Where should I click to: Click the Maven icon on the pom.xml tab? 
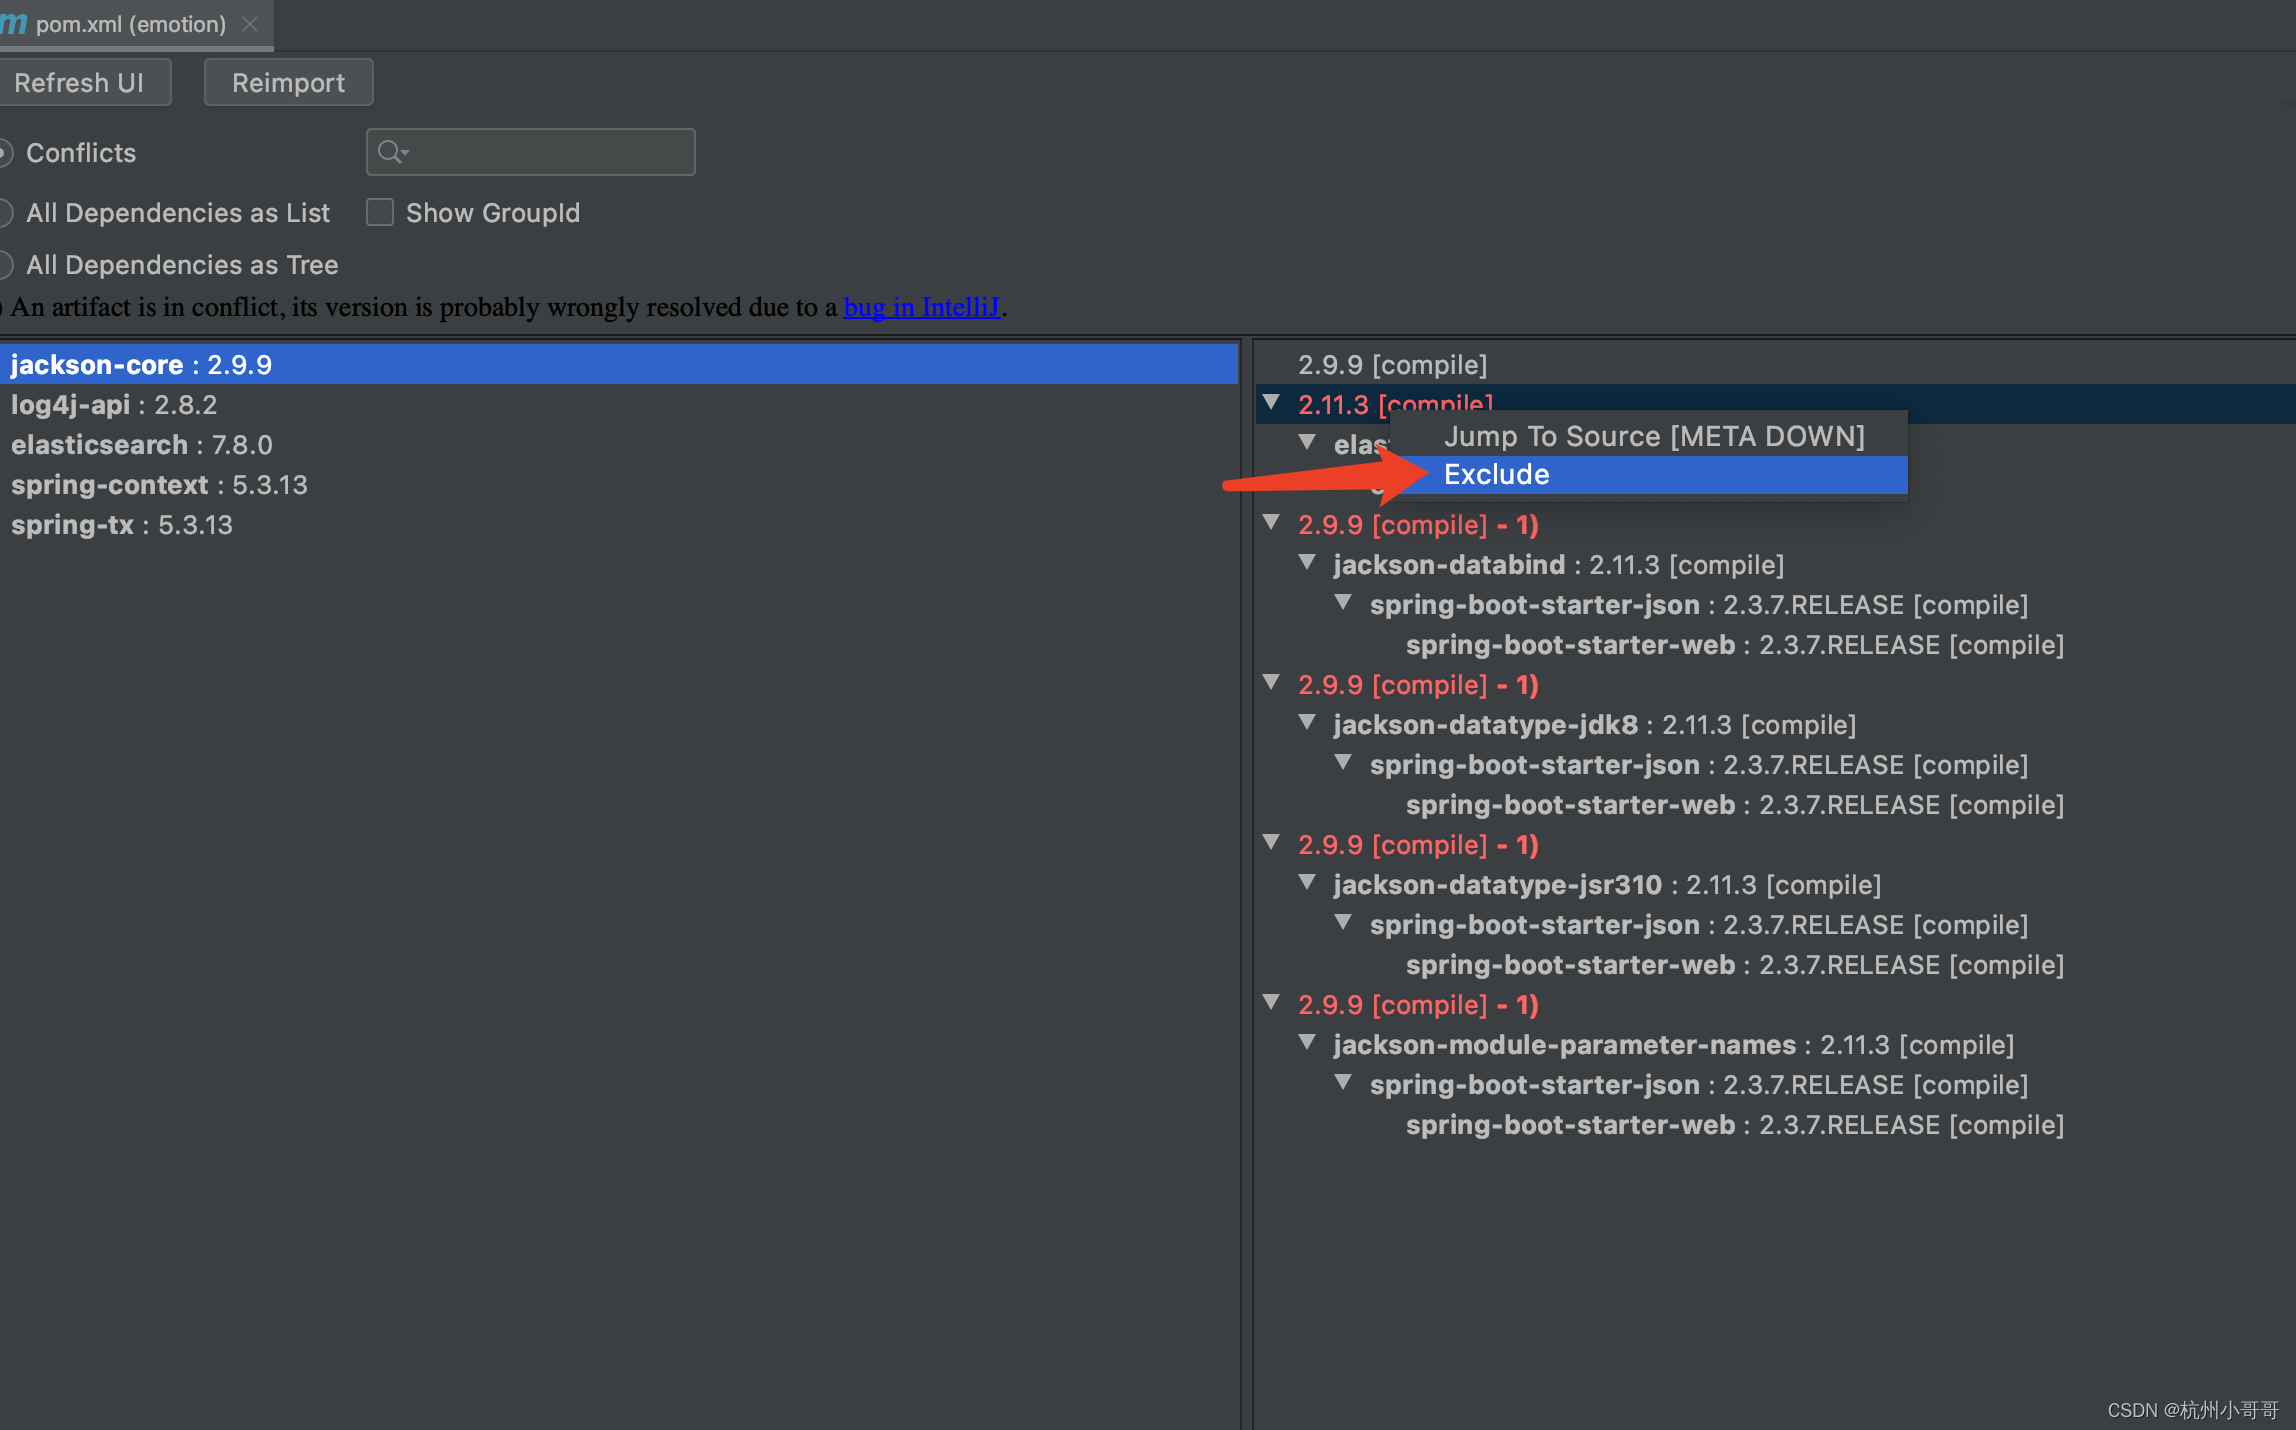click(14, 24)
